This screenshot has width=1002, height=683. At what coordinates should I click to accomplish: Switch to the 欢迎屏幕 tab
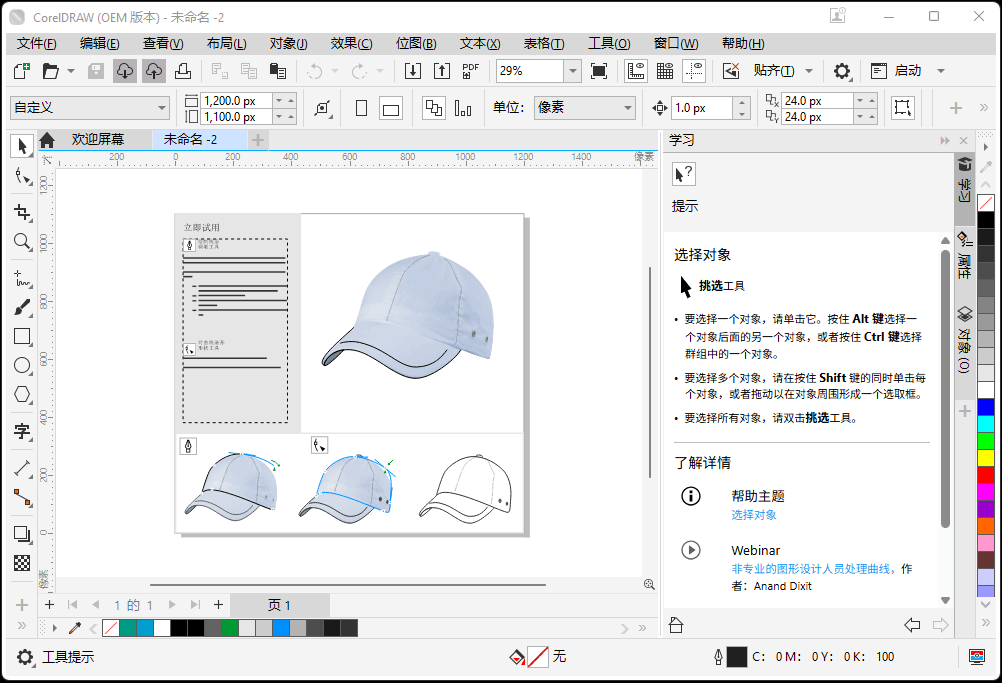(x=99, y=142)
